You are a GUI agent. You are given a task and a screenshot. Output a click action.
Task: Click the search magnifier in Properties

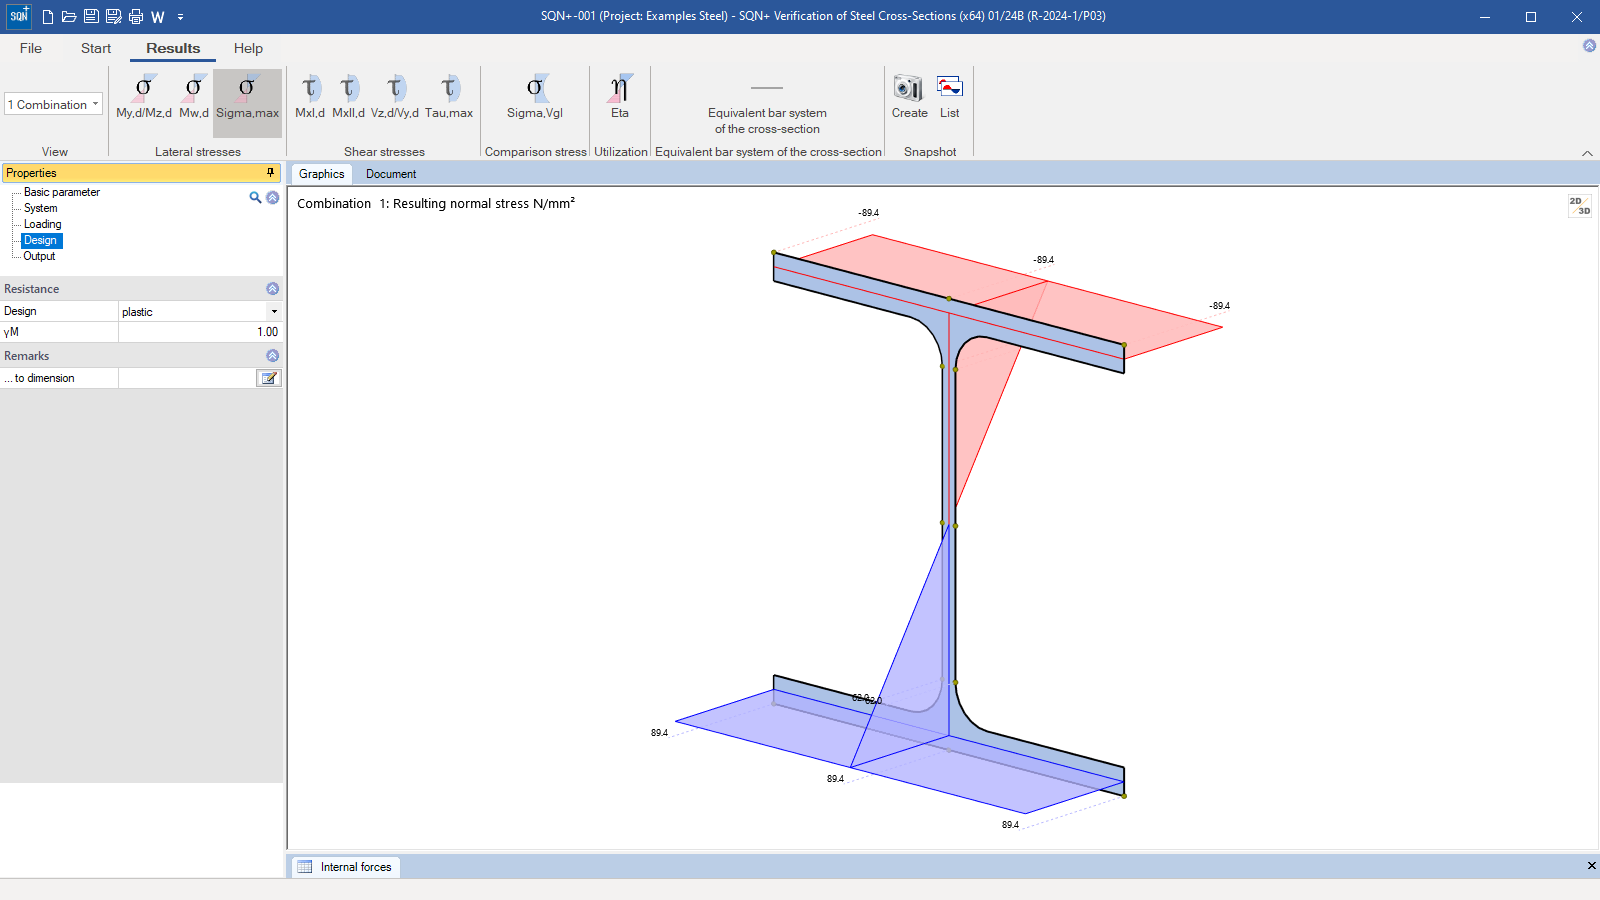pyautogui.click(x=255, y=198)
